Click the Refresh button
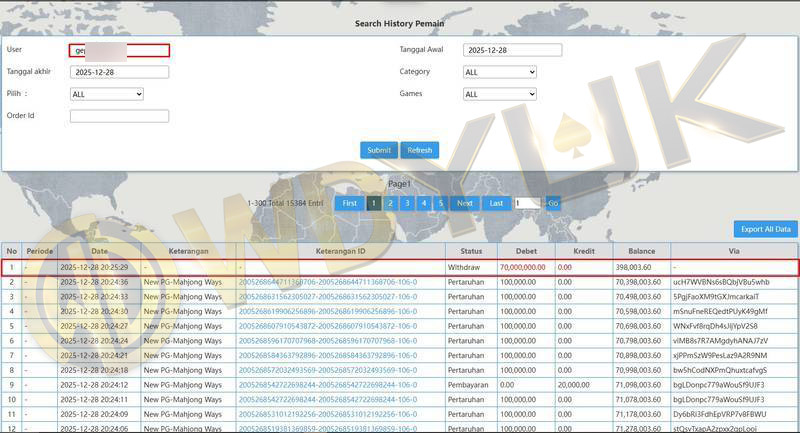This screenshot has width=800, height=433. tap(420, 150)
